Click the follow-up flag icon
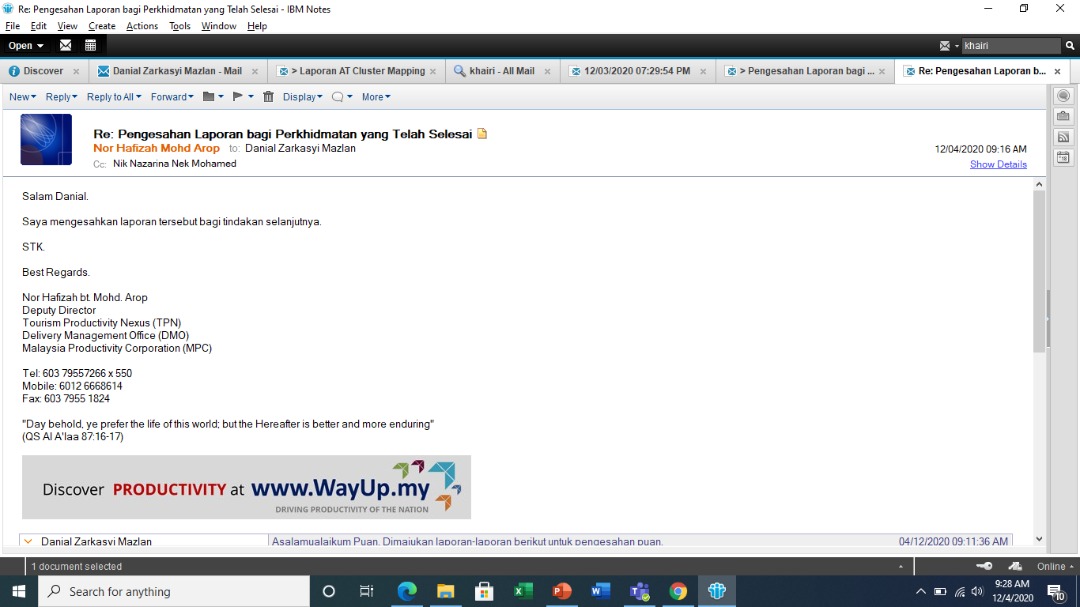Viewport: 1080px width, 607px height. (238, 97)
